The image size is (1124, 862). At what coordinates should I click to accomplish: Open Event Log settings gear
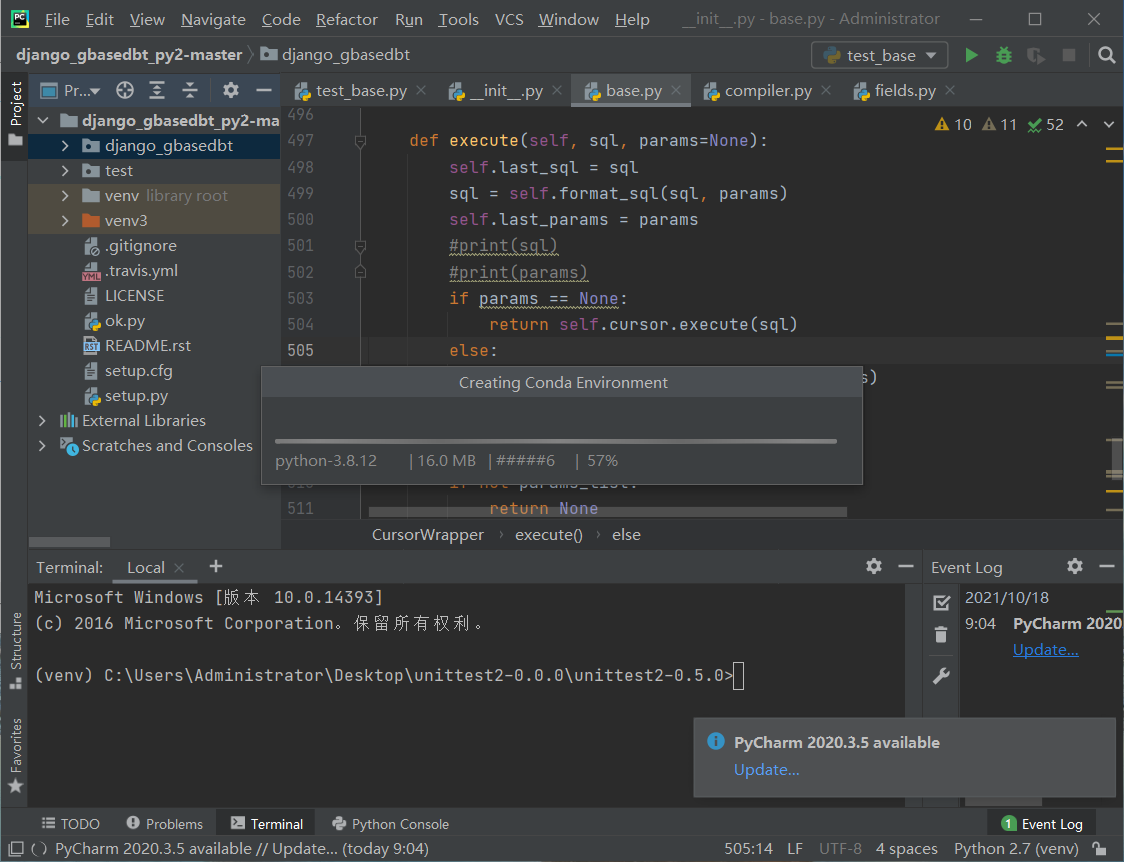click(x=1074, y=567)
